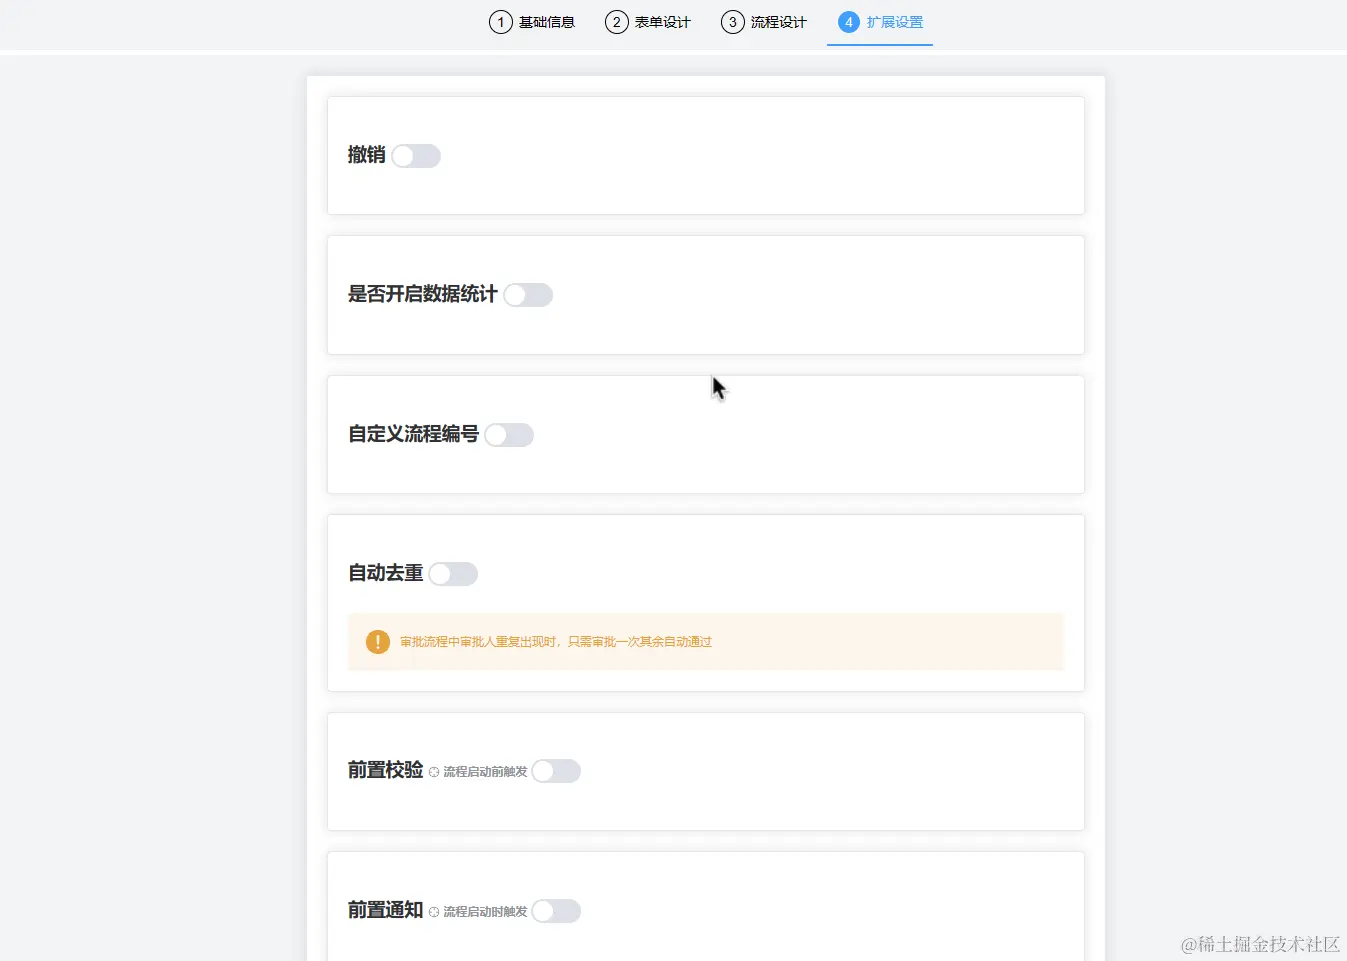Enable the 自动去重 switch
1347x961 pixels.
[x=453, y=574]
